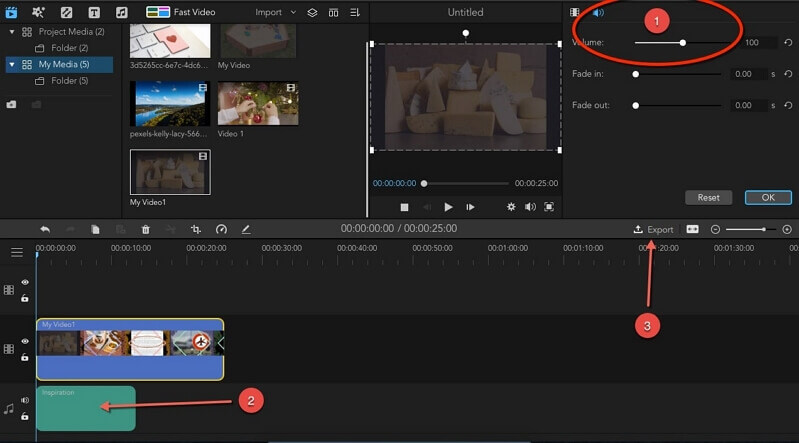Select the My Video thumbnail
This screenshot has height=443, width=799.
(257, 41)
